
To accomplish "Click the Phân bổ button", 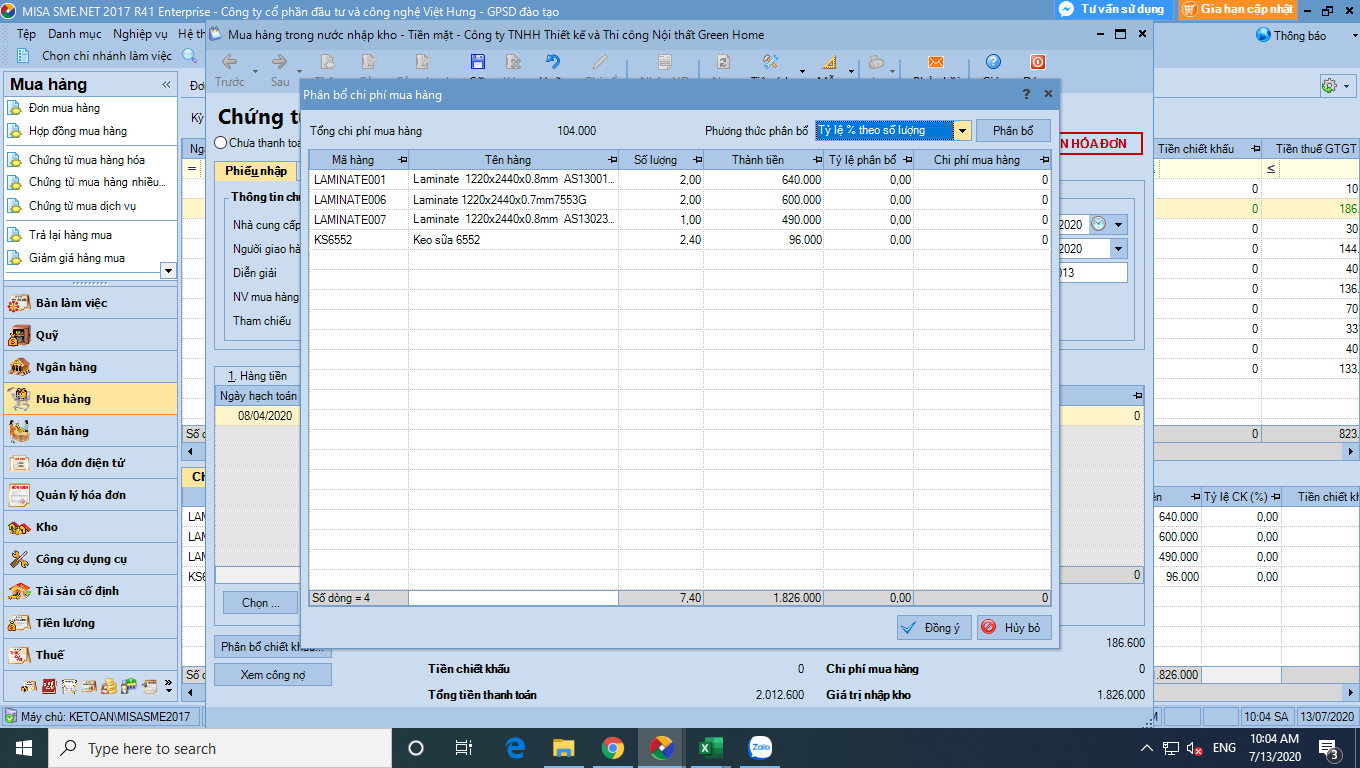I will click(x=1013, y=131).
